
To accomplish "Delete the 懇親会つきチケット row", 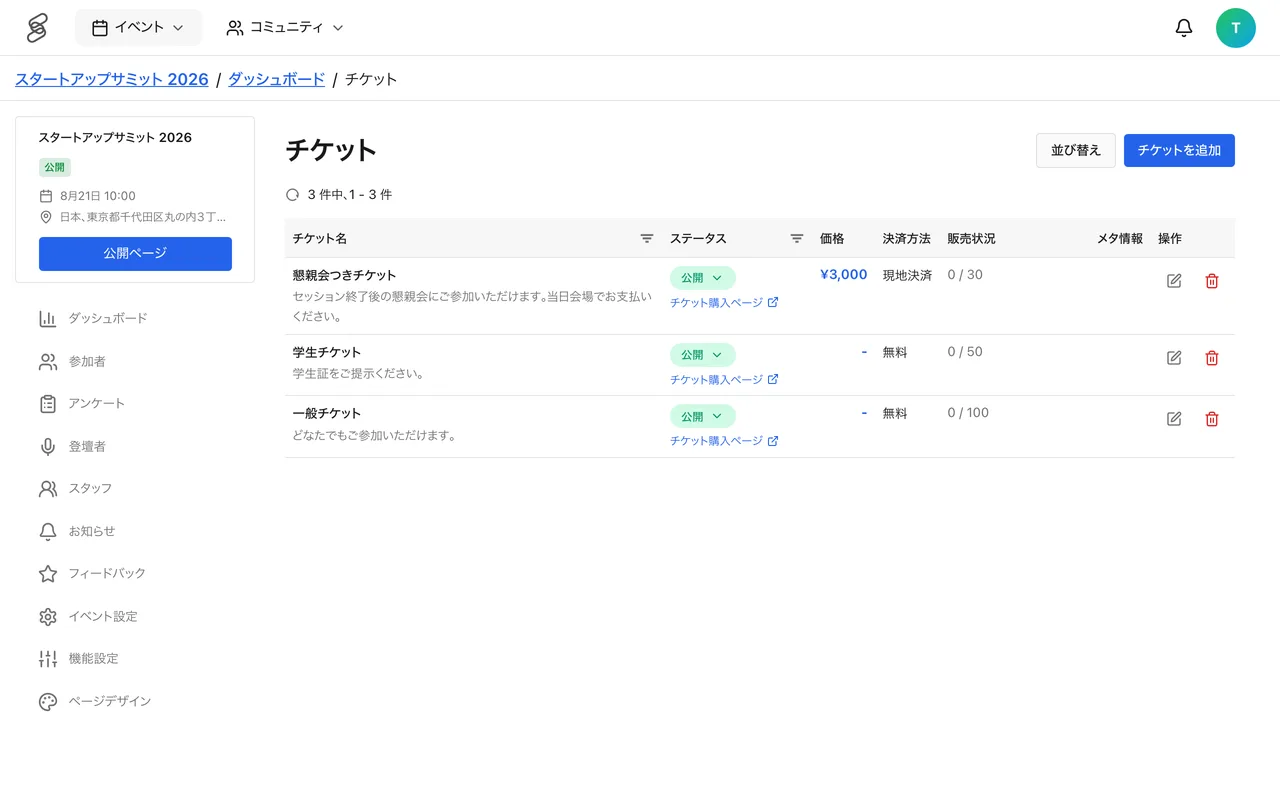I will click(1212, 281).
